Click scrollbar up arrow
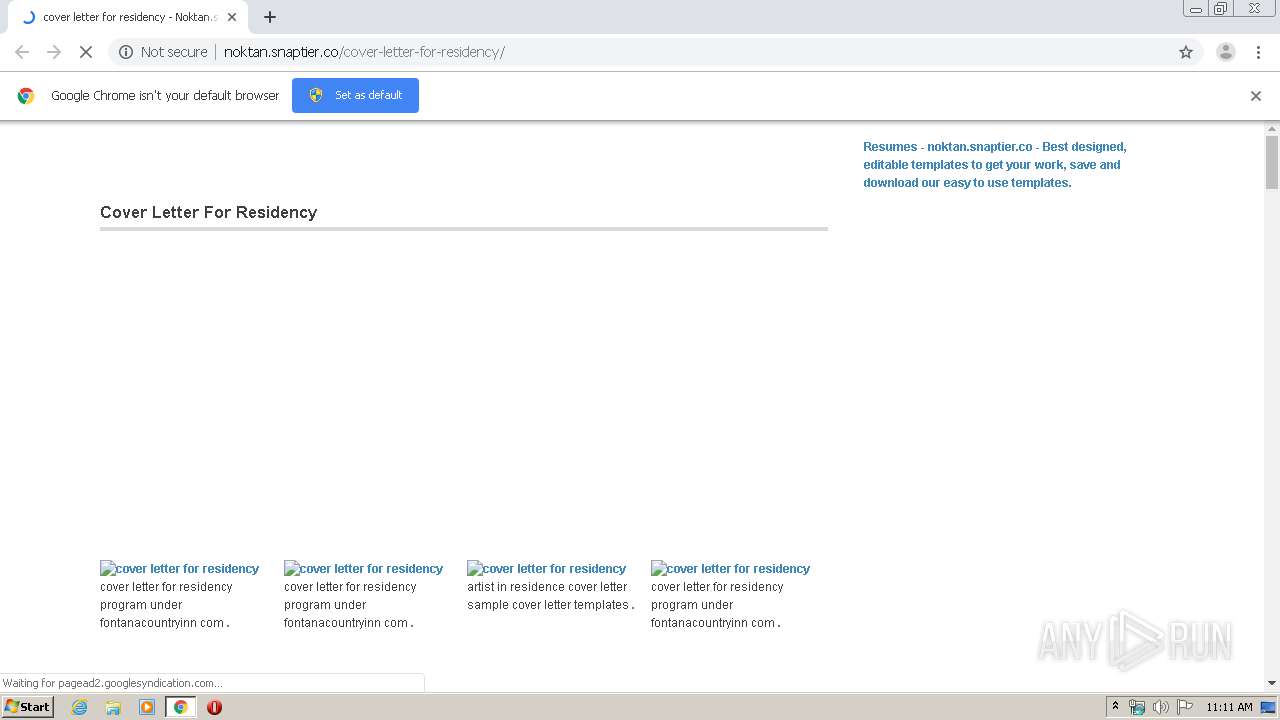This screenshot has width=1280, height=720. coord(1272,129)
